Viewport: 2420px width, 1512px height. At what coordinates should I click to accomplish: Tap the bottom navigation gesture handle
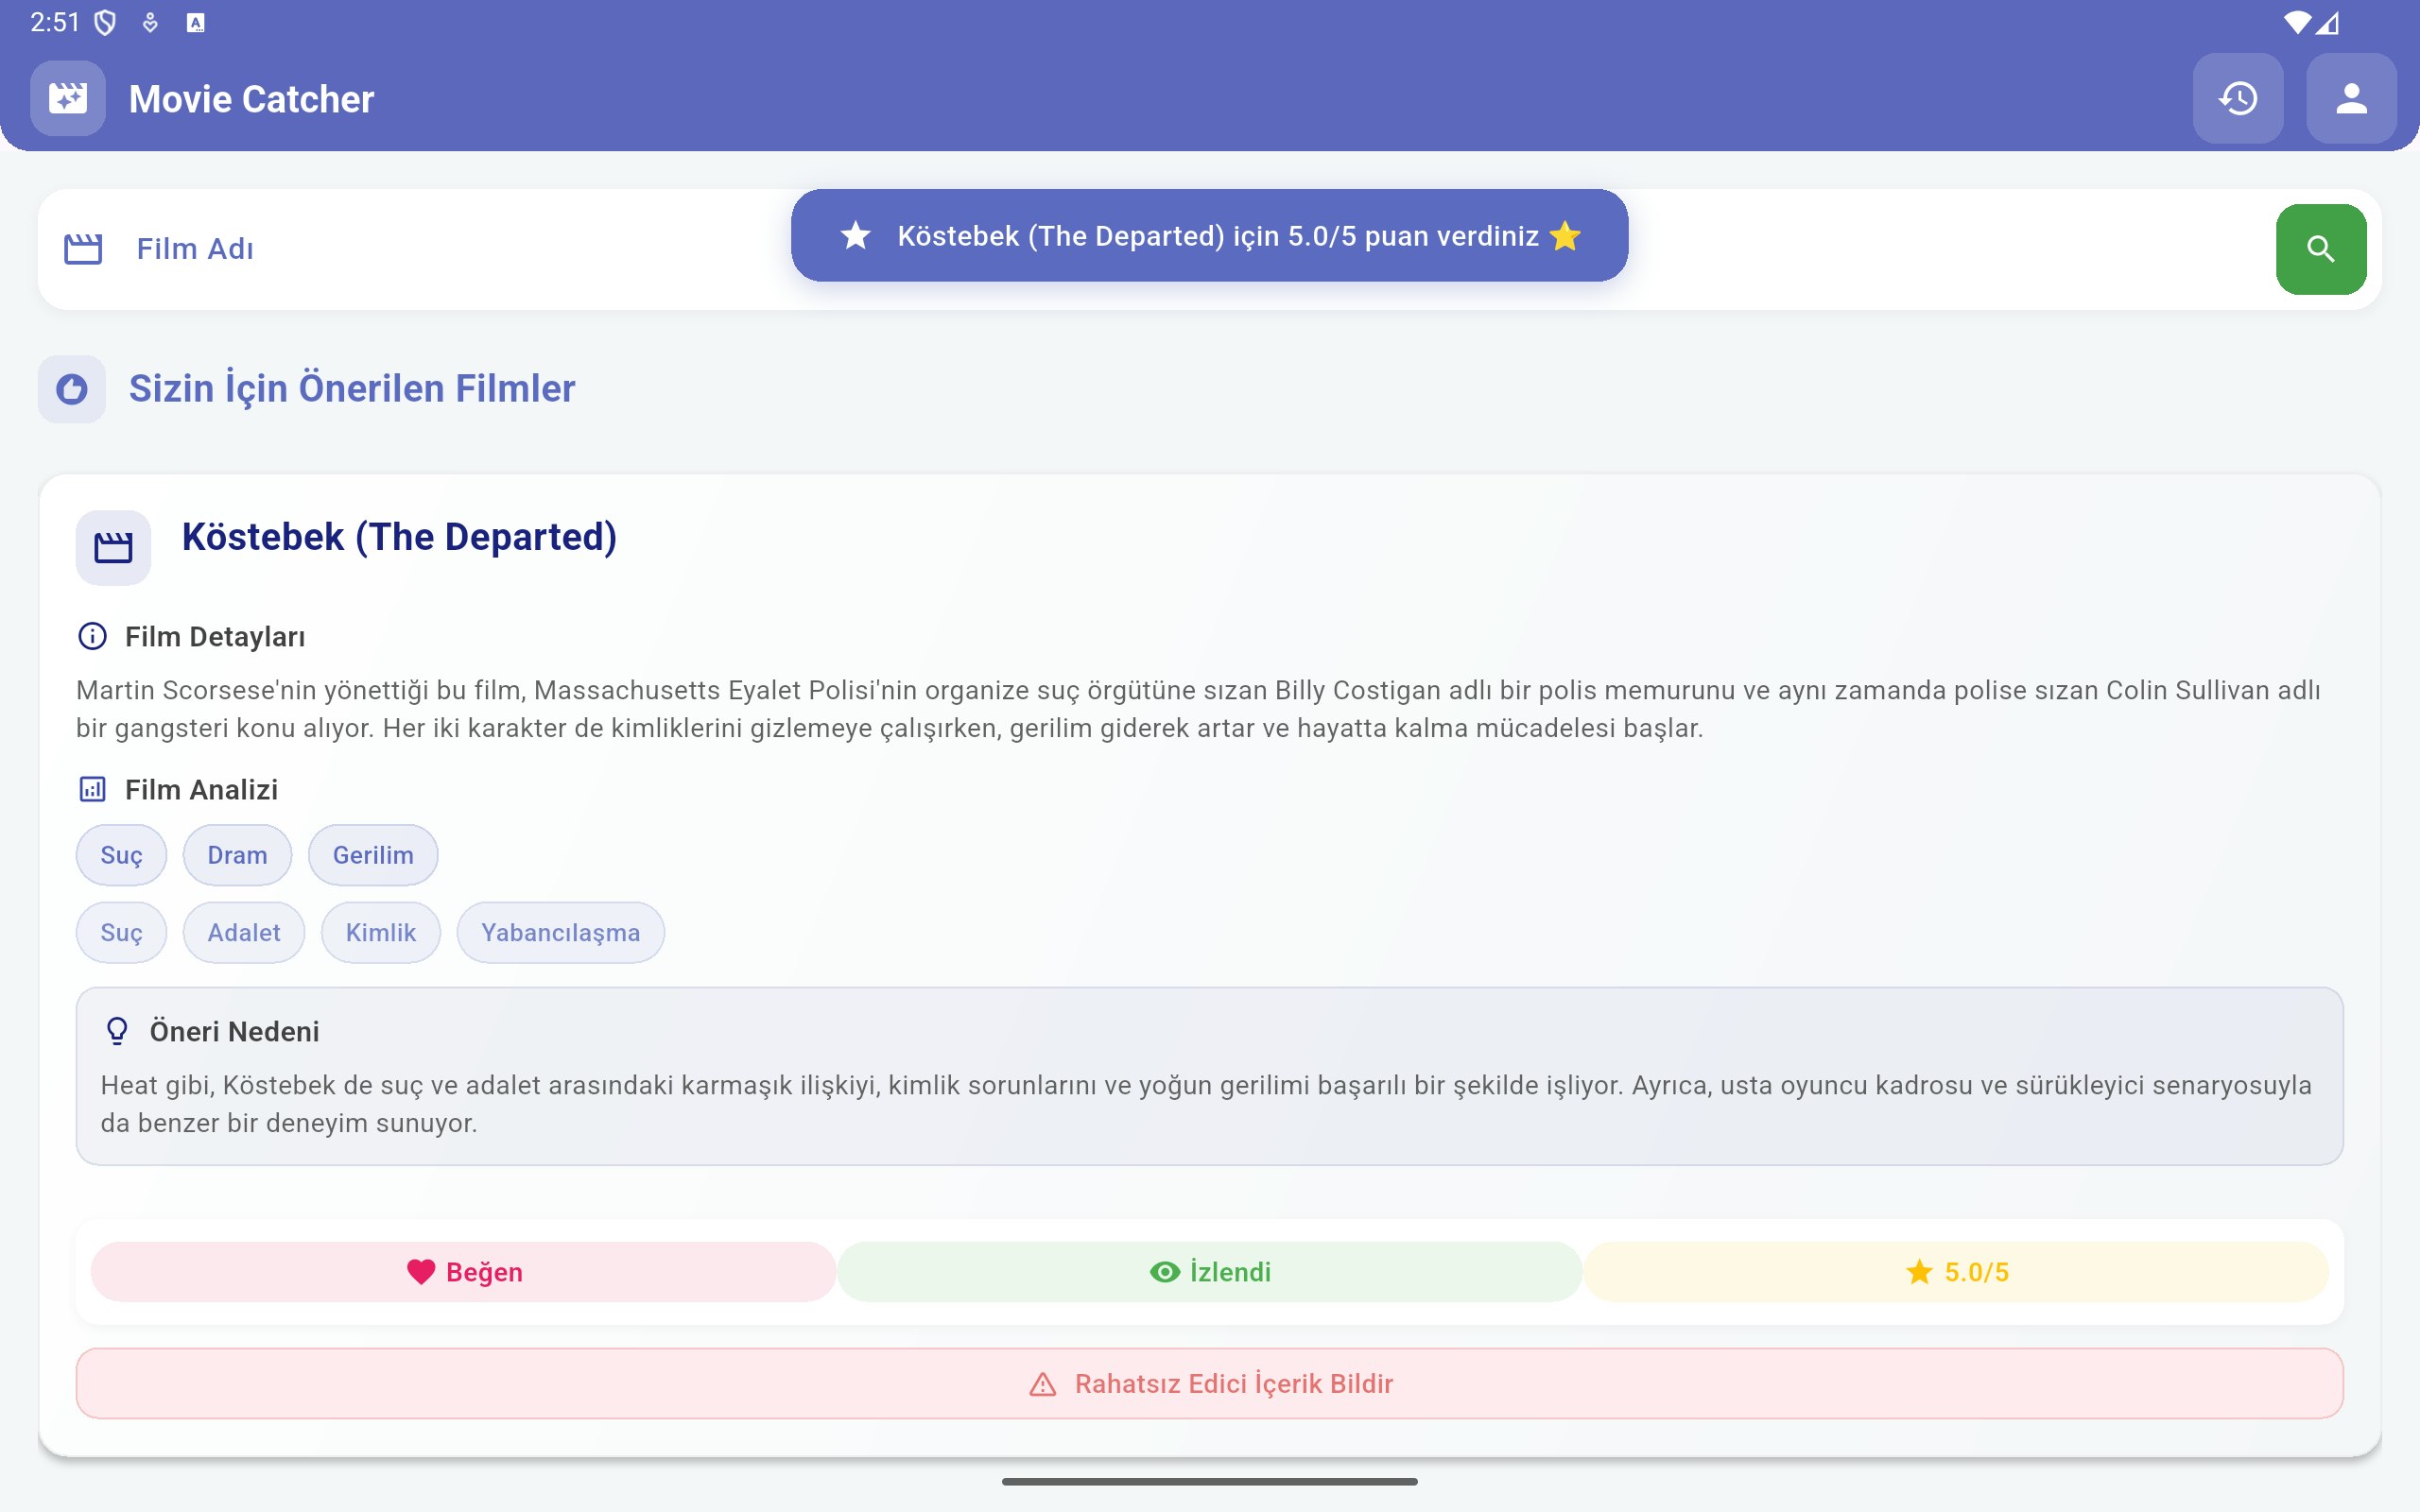(x=1210, y=1482)
